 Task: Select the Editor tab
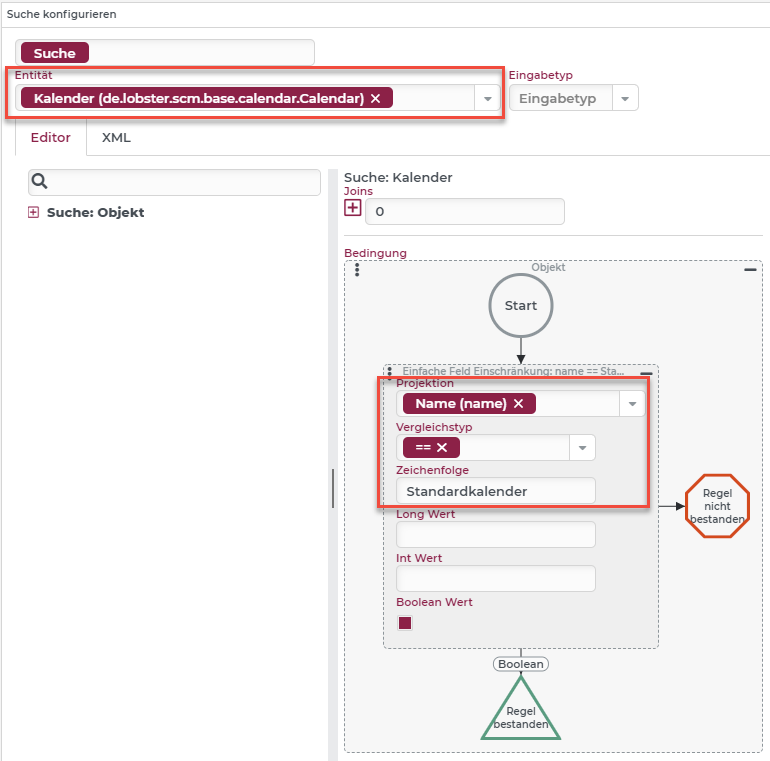click(x=51, y=138)
